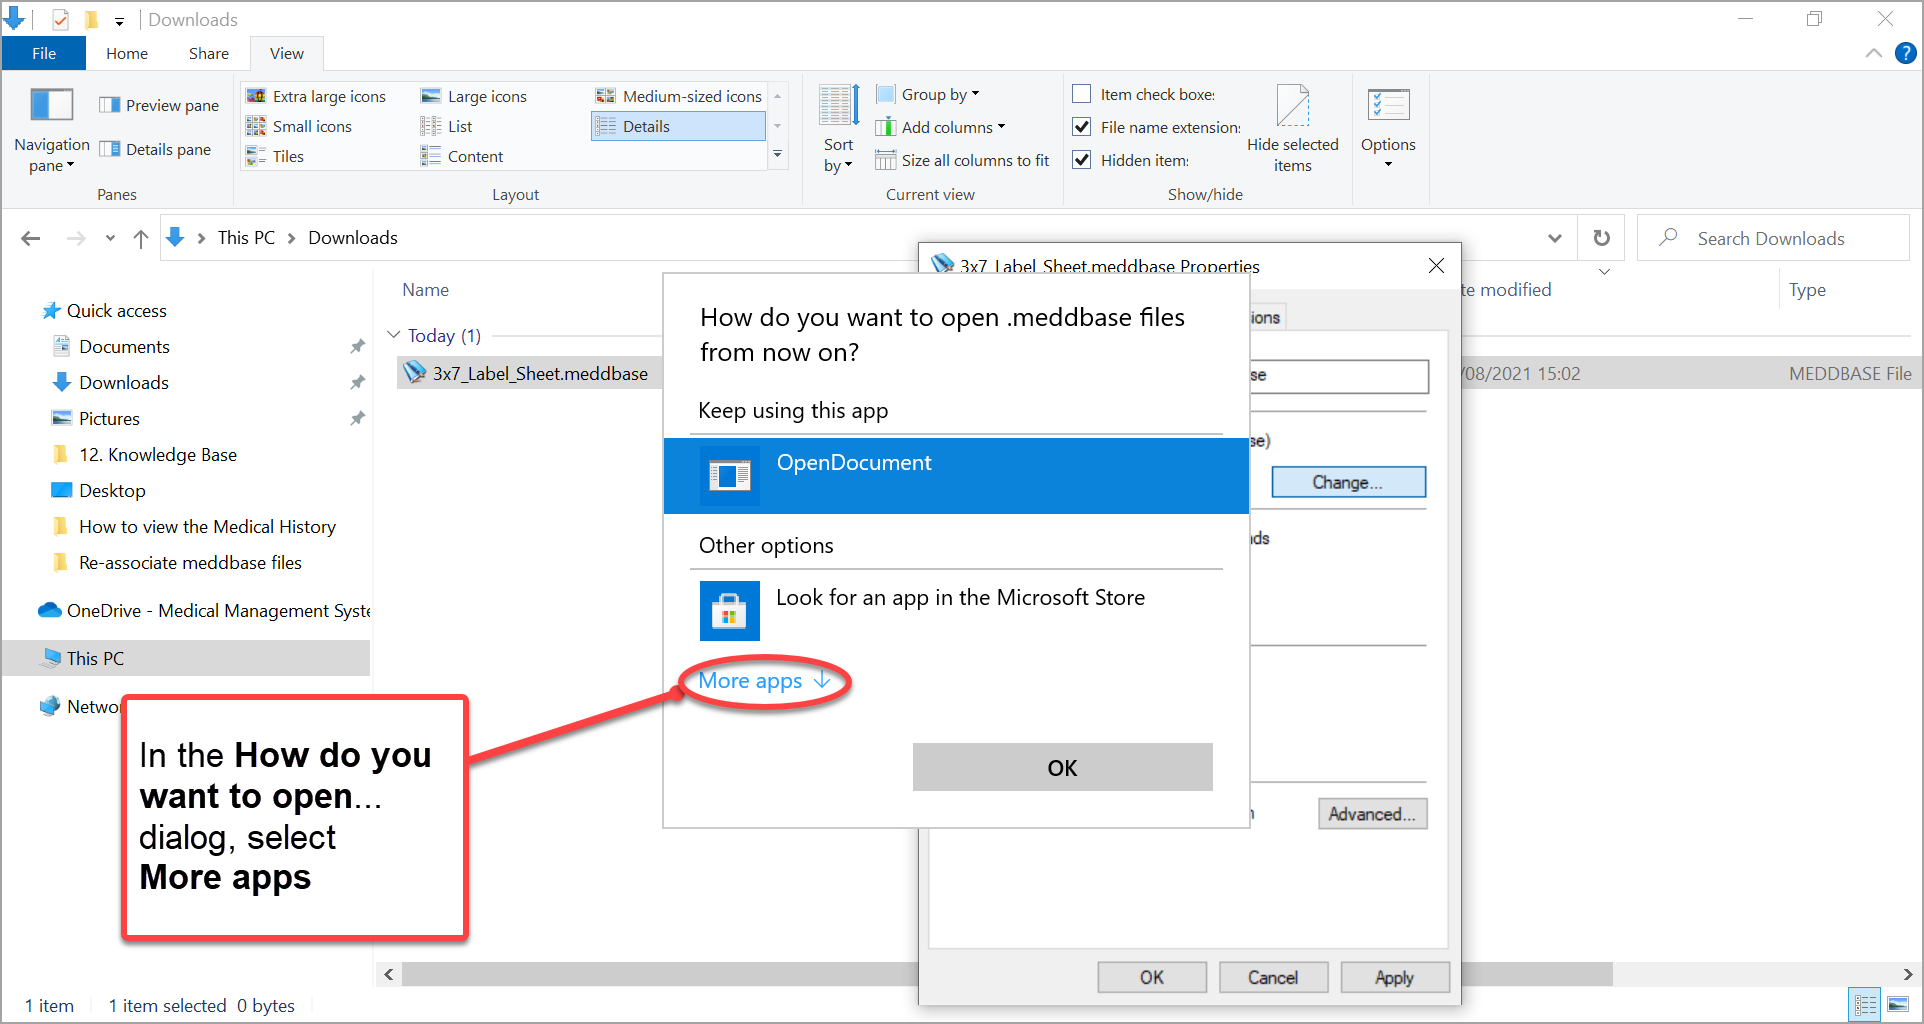Collapse the ribbon with the chevron
The image size is (1924, 1024).
pos(1873,53)
